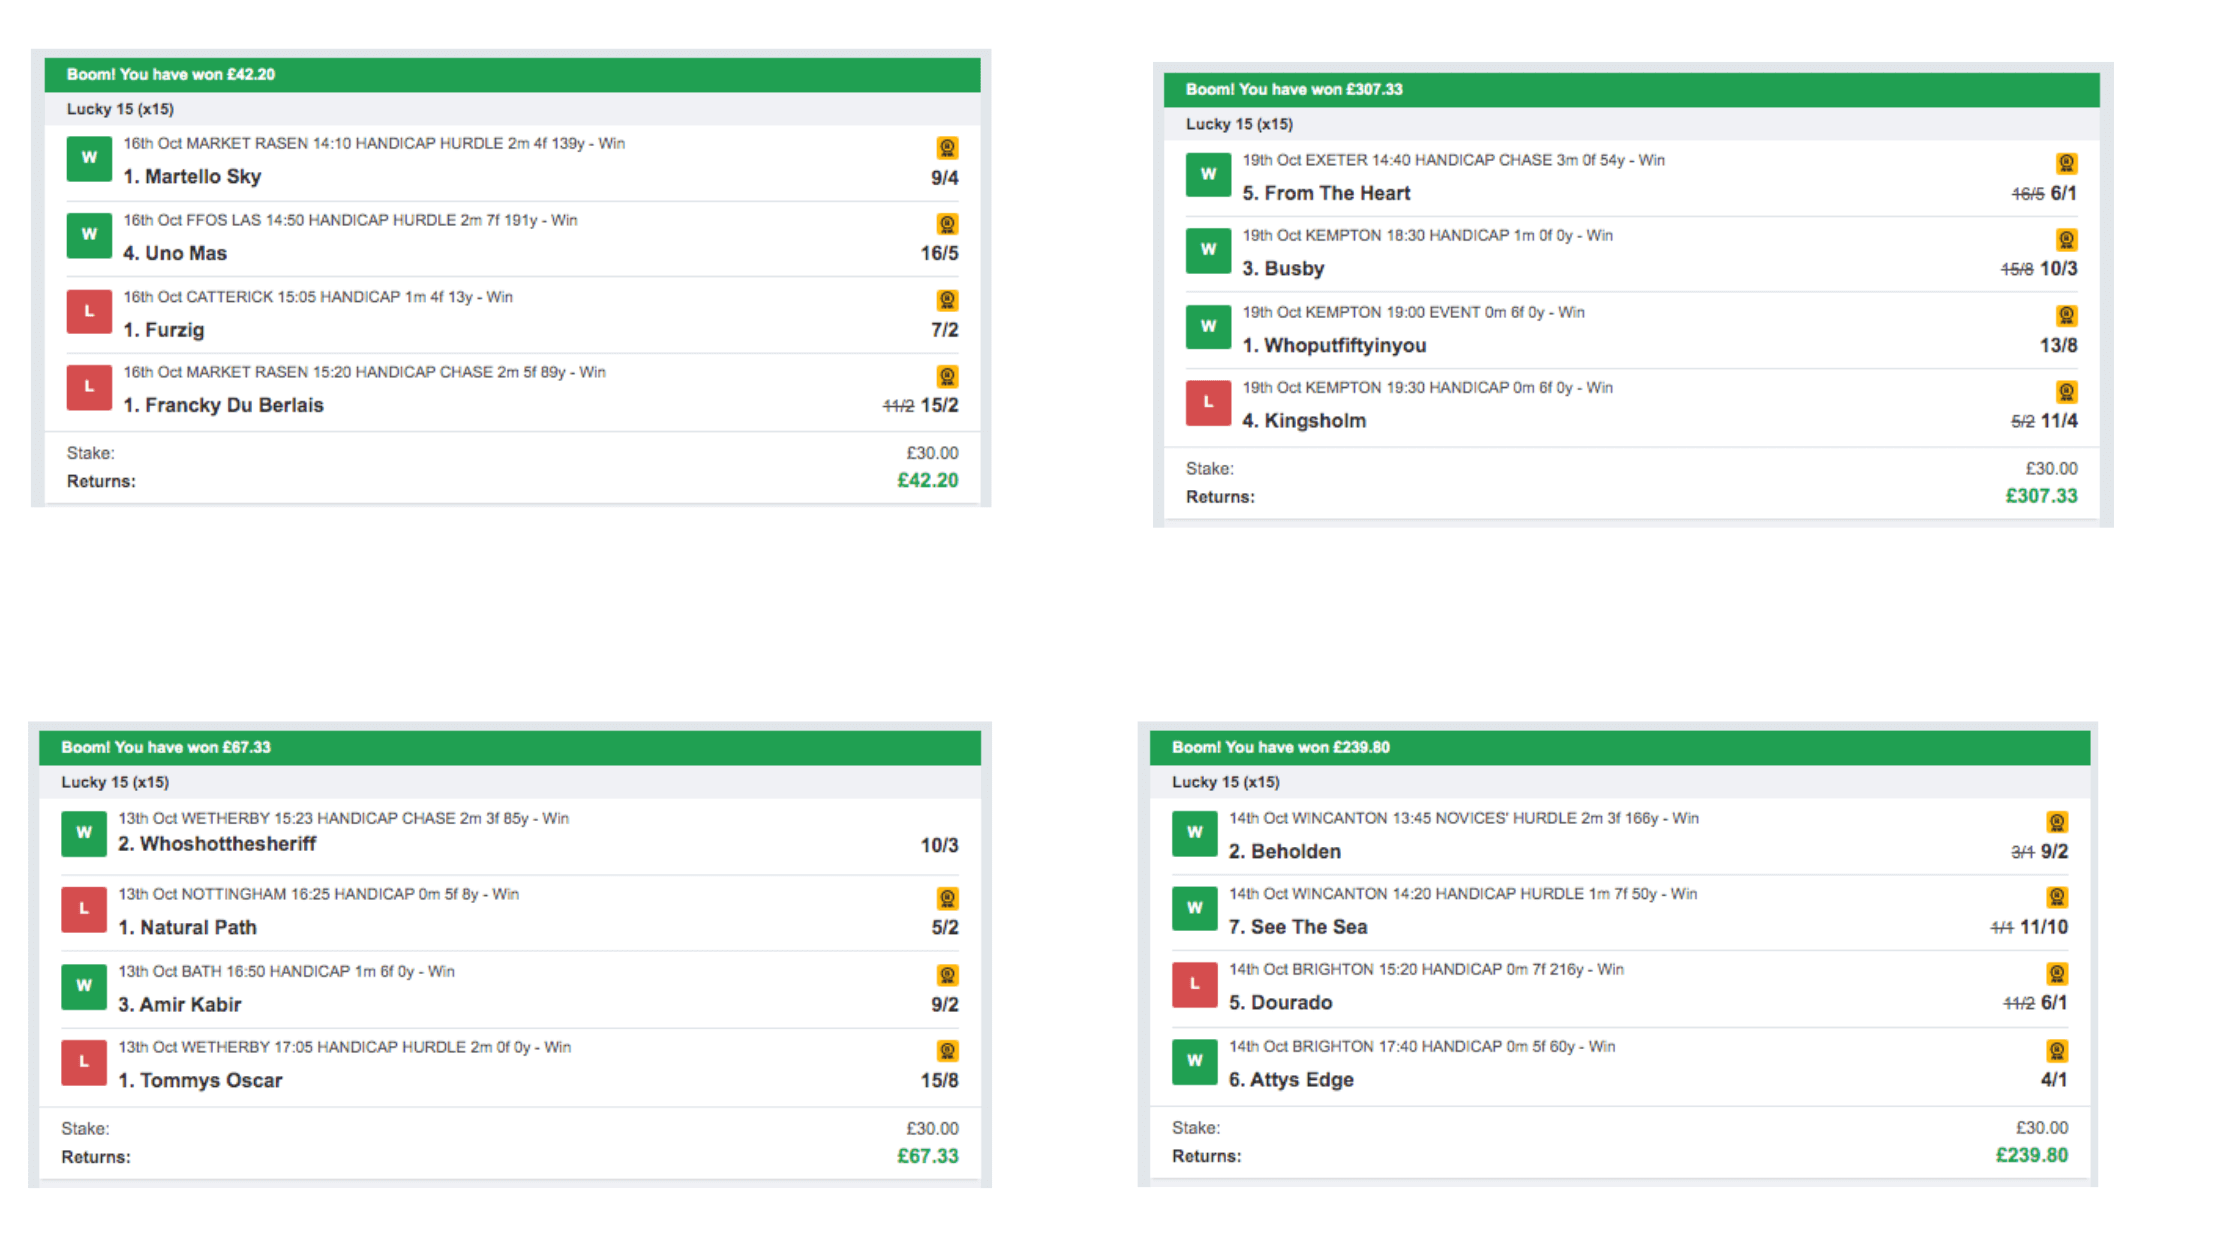
Task: Click the rosette icon next to Natural Path
Action: (947, 898)
